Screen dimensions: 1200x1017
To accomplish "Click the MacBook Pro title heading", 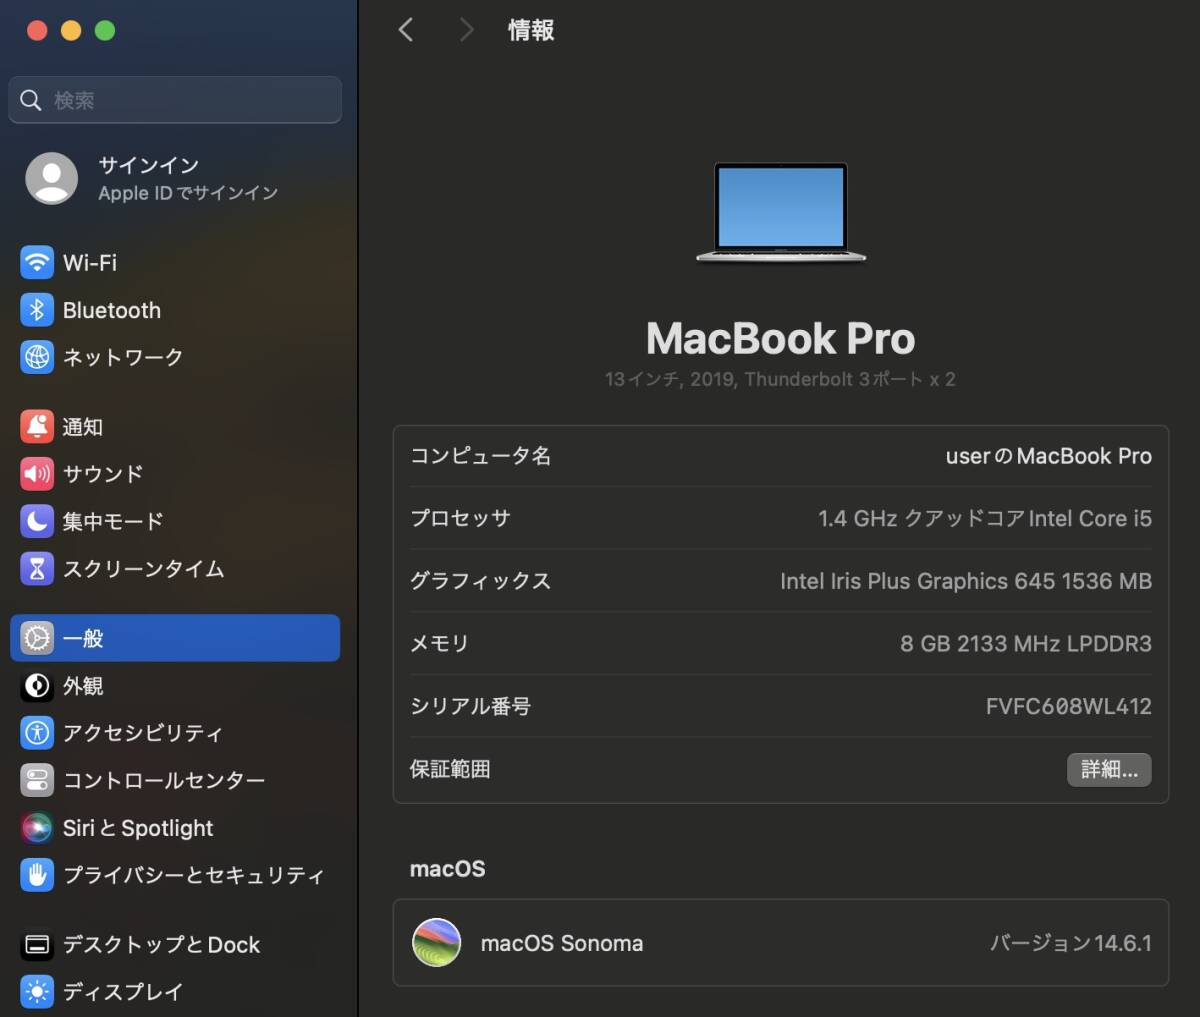I will point(781,338).
